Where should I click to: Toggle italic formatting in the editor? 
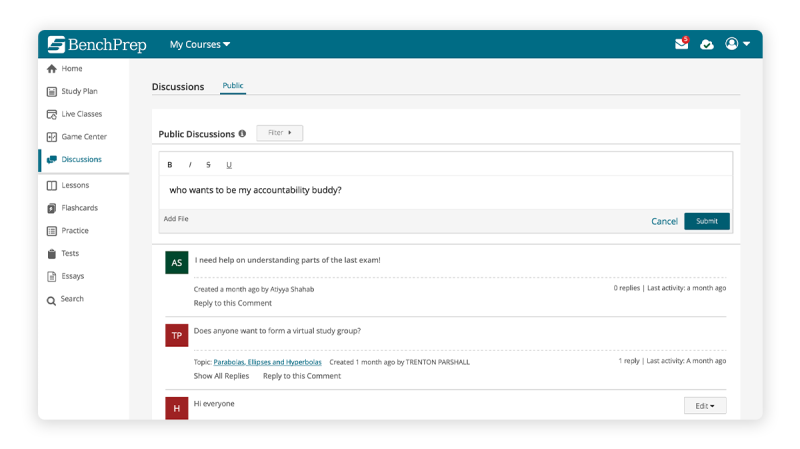point(190,165)
